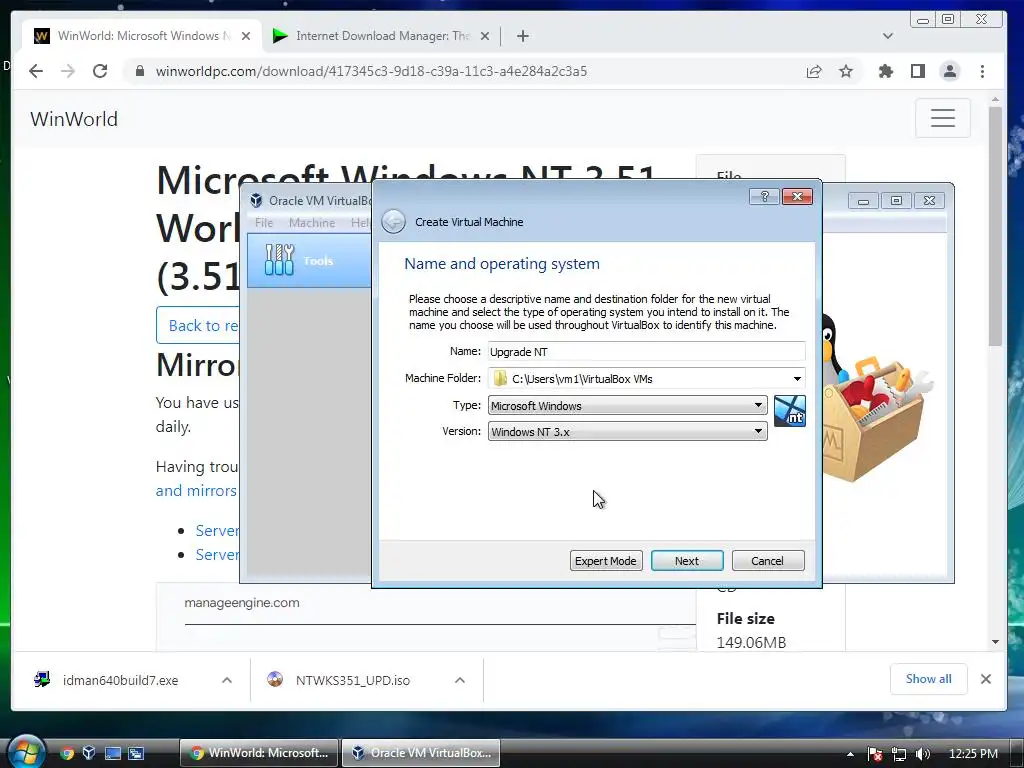Image resolution: width=1024 pixels, height=768 pixels.
Task: Click the share page icon
Action: pyautogui.click(x=814, y=71)
